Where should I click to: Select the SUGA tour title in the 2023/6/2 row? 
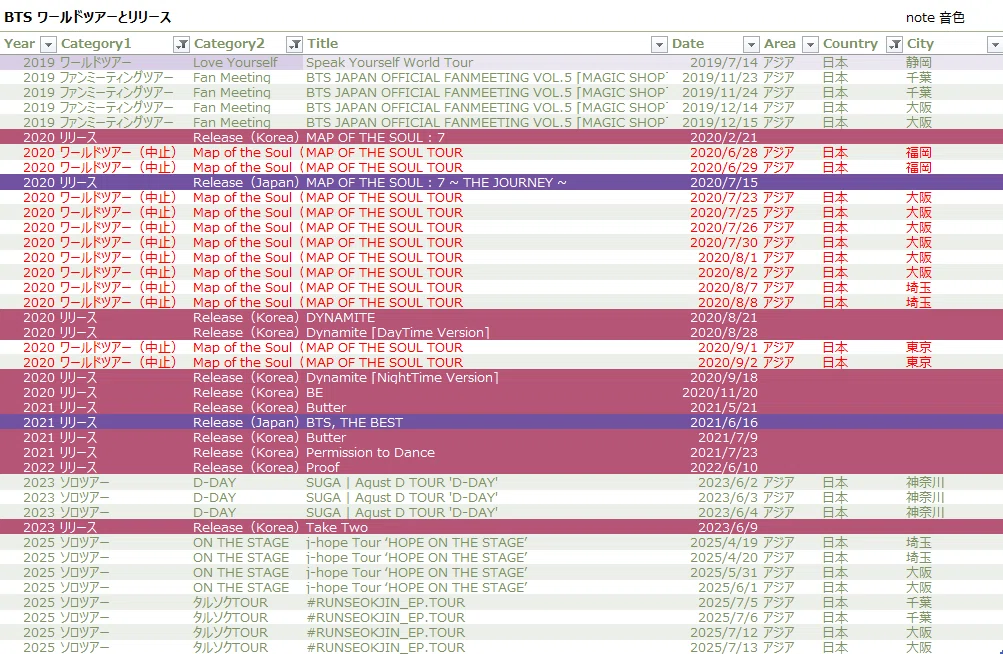tap(402, 483)
